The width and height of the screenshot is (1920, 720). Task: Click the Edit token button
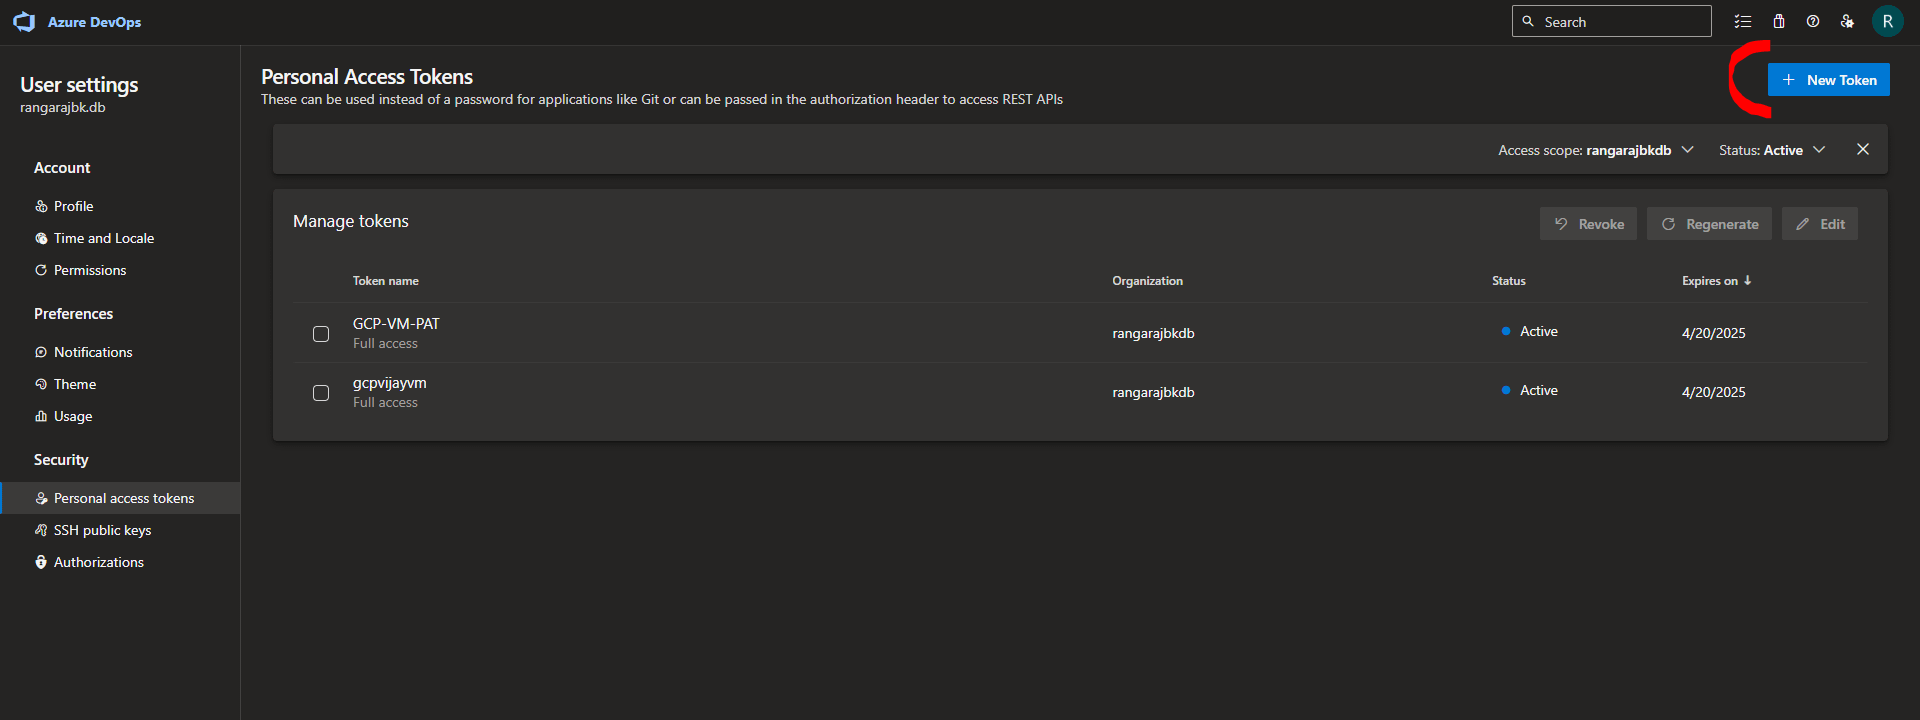tap(1820, 224)
